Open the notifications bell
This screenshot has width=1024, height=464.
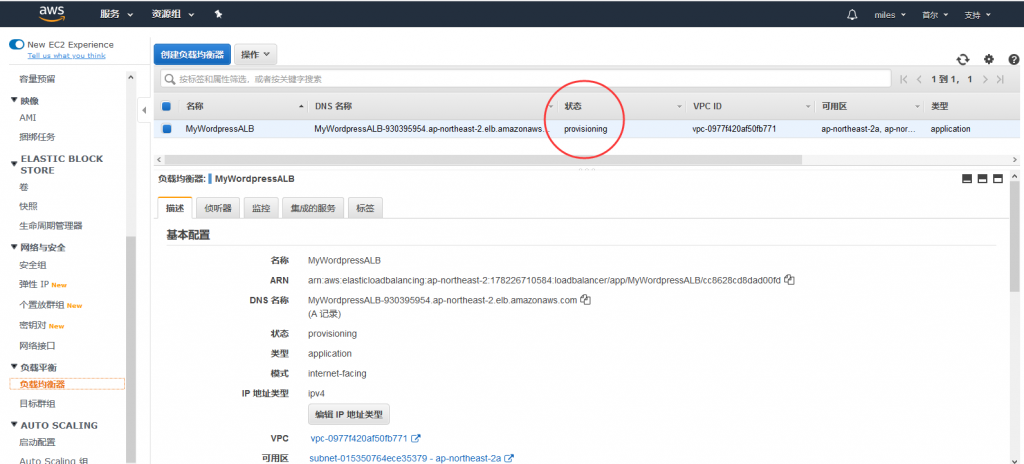pyautogui.click(x=852, y=14)
